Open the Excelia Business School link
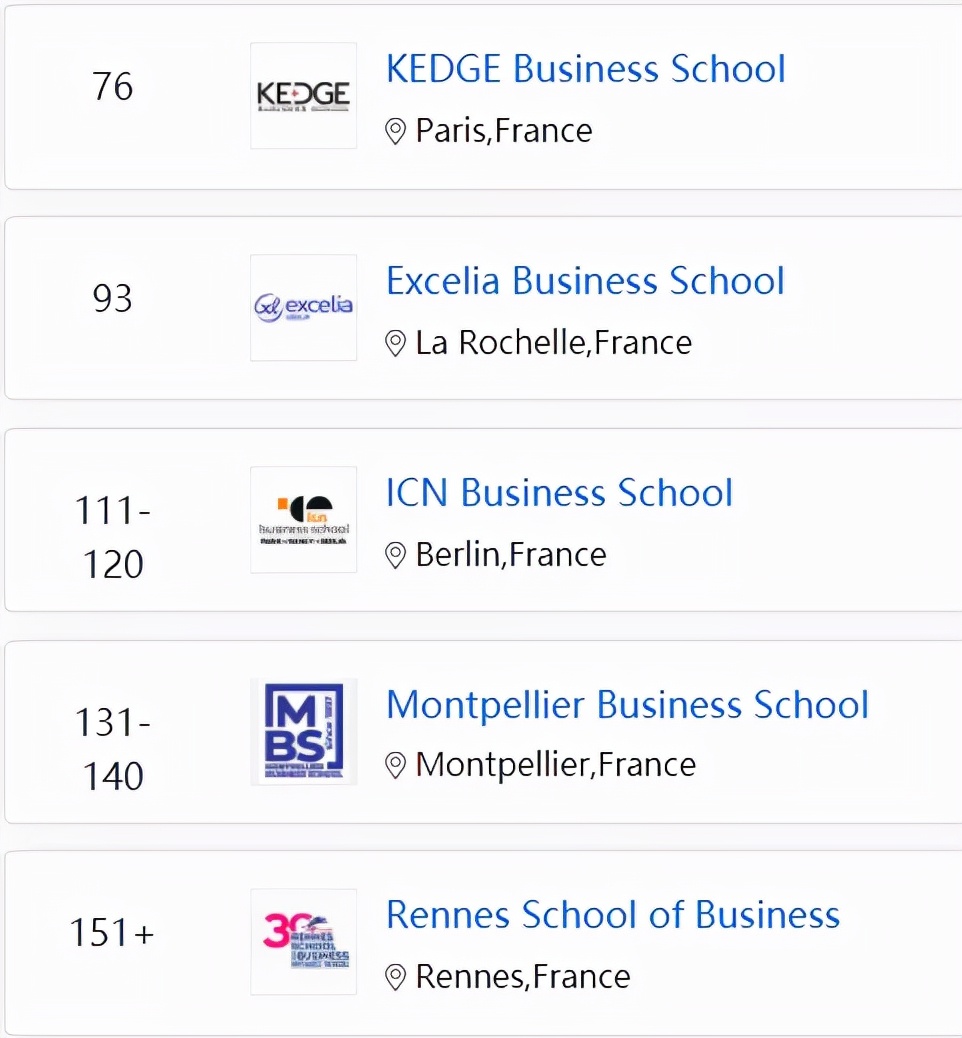 [585, 281]
